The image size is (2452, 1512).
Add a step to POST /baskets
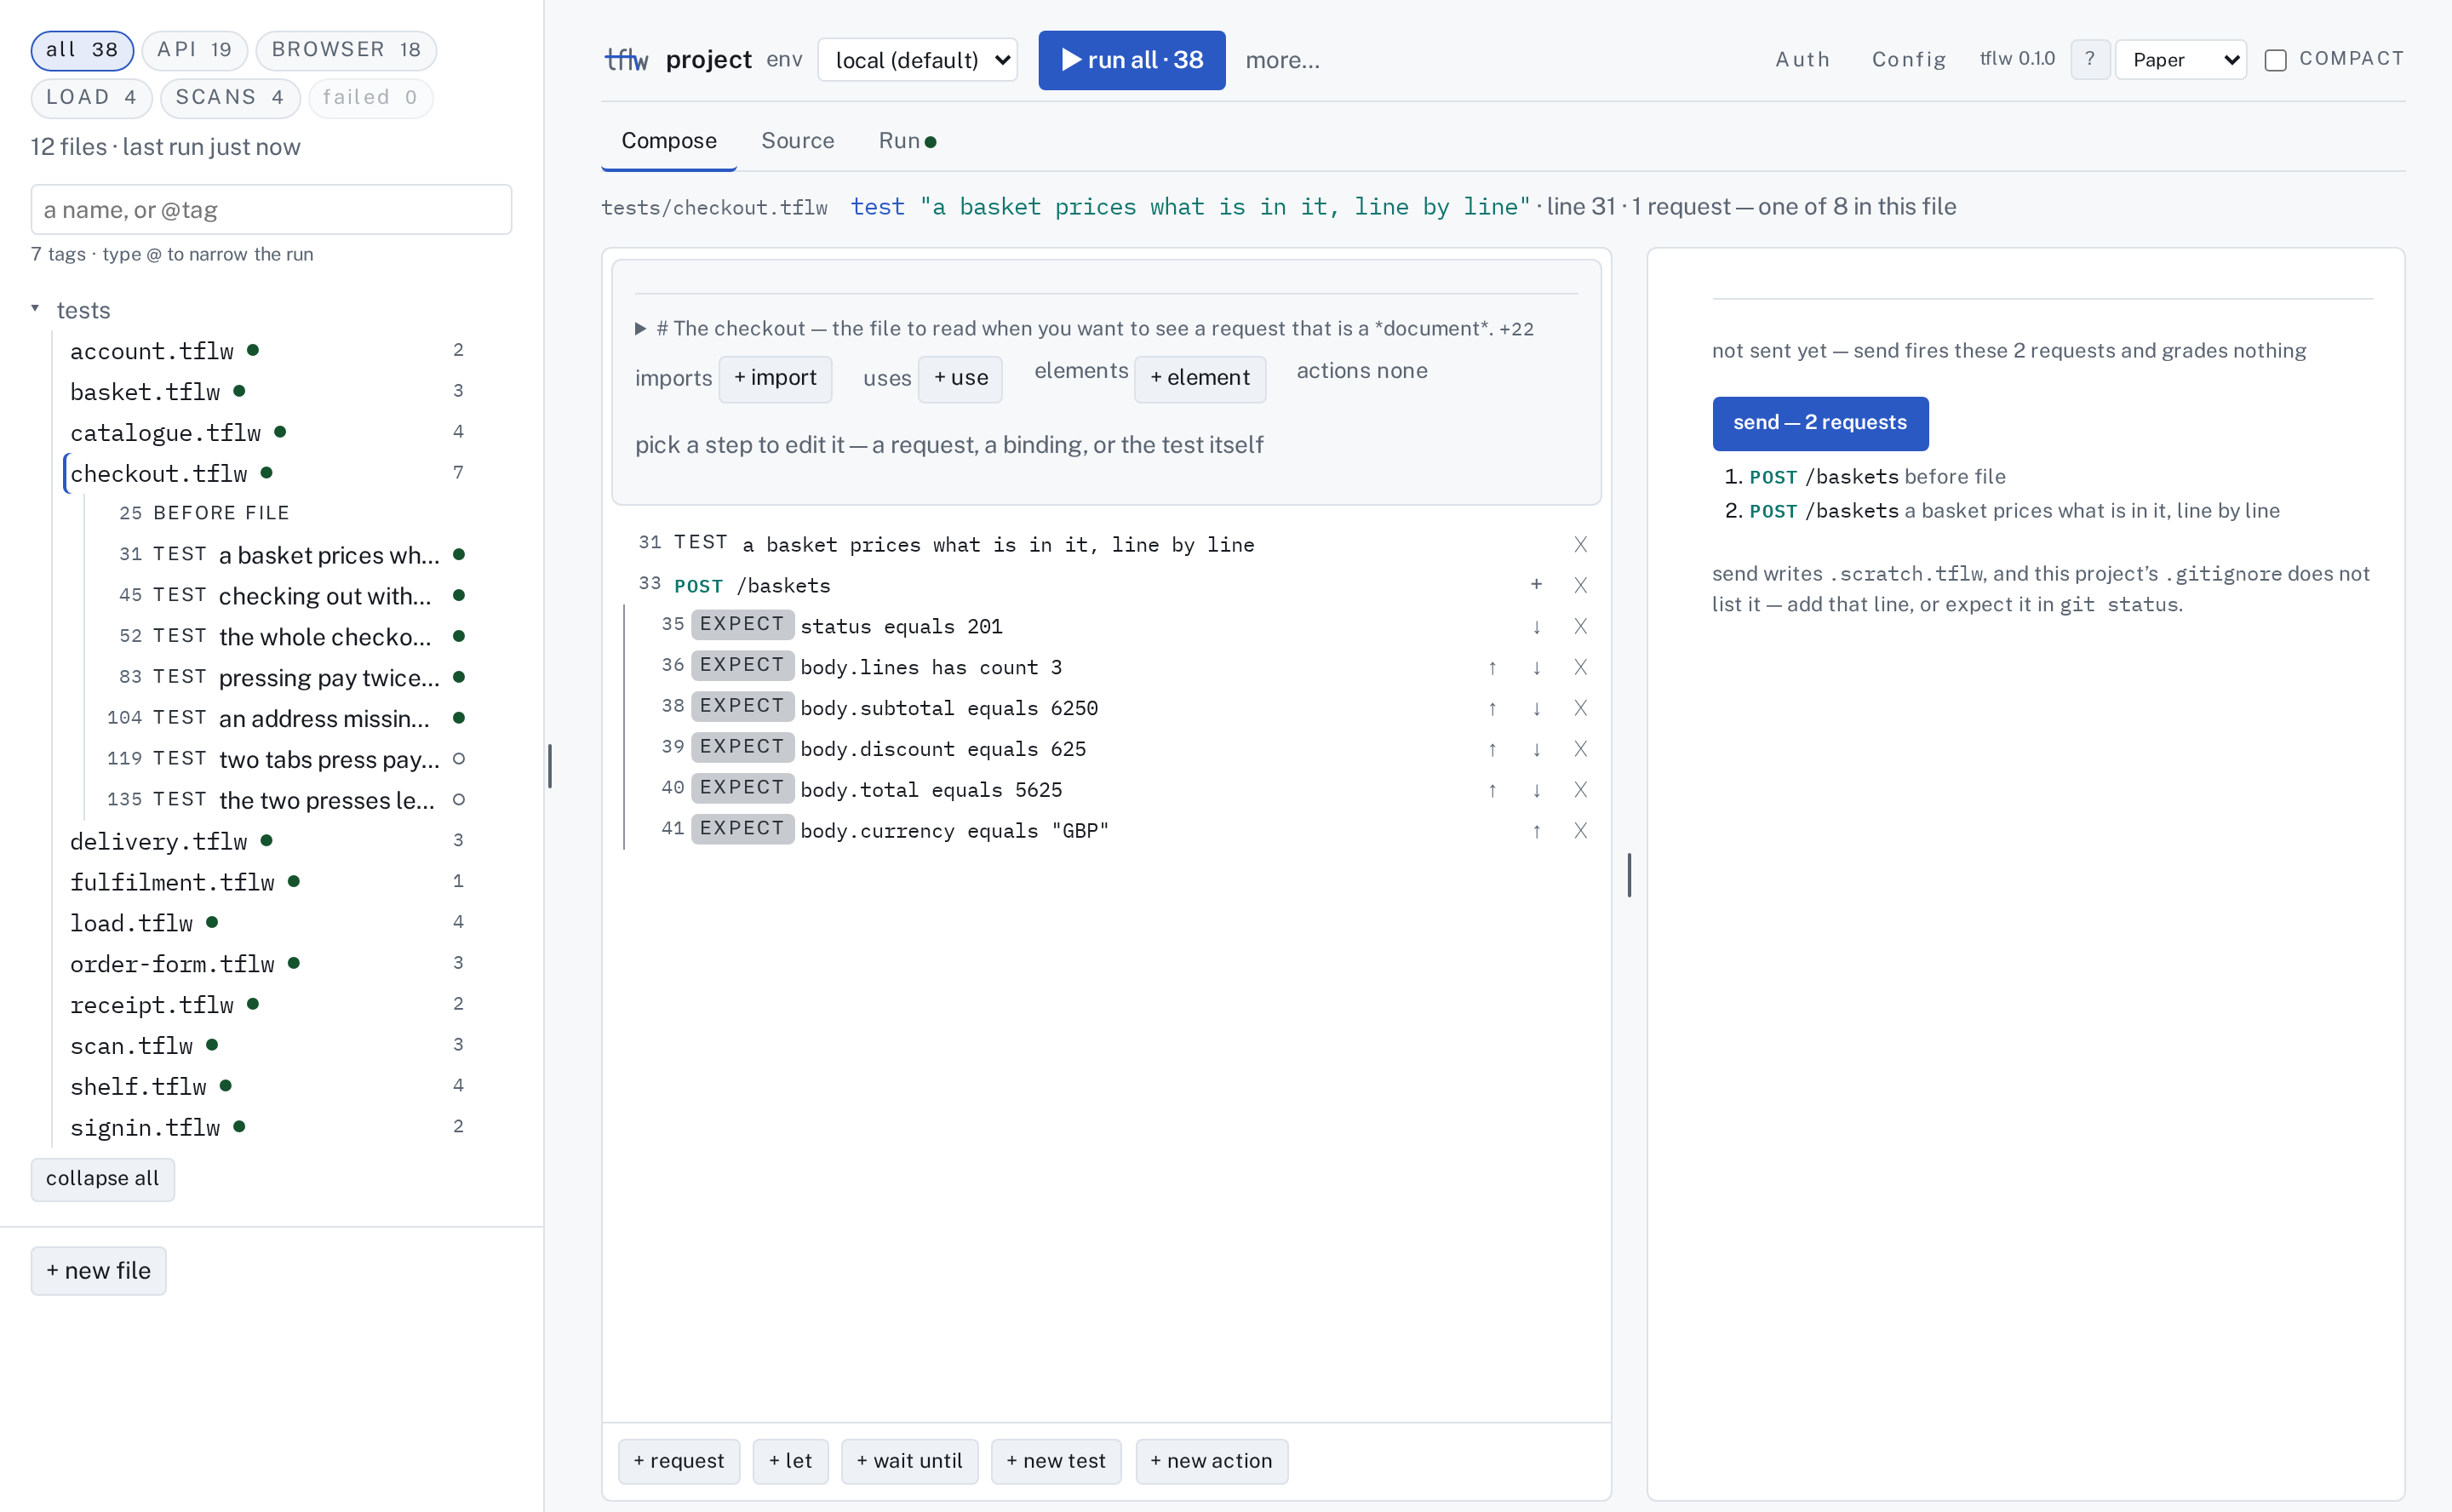point(1536,585)
